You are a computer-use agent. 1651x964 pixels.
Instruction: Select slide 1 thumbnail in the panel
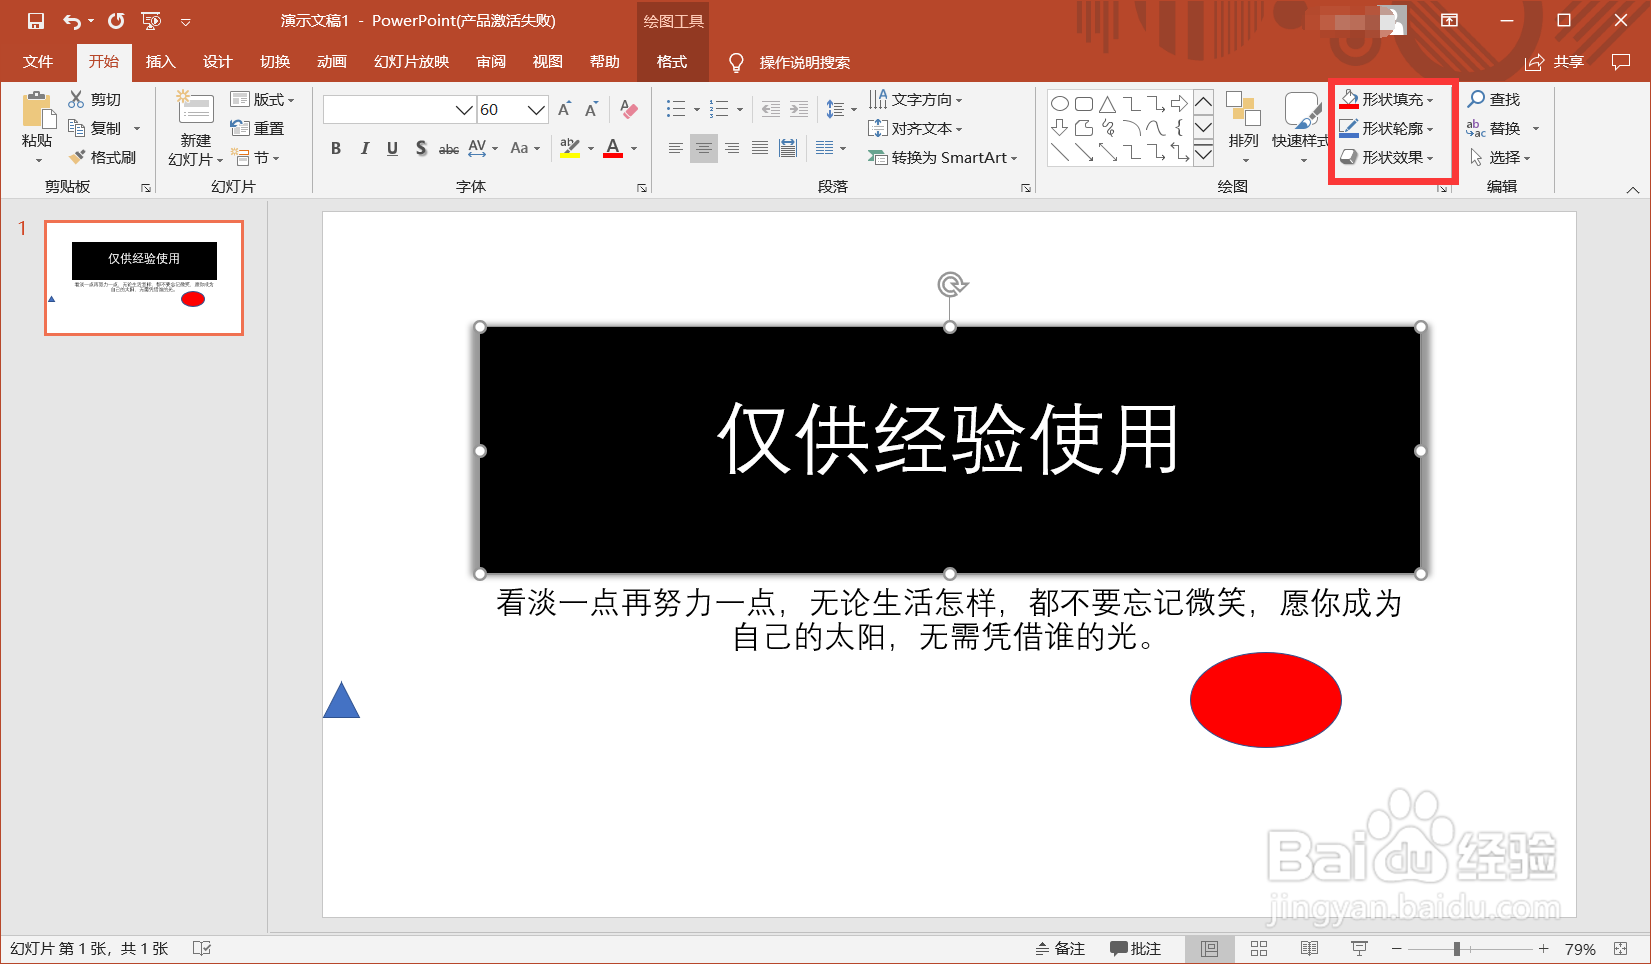[x=143, y=278]
